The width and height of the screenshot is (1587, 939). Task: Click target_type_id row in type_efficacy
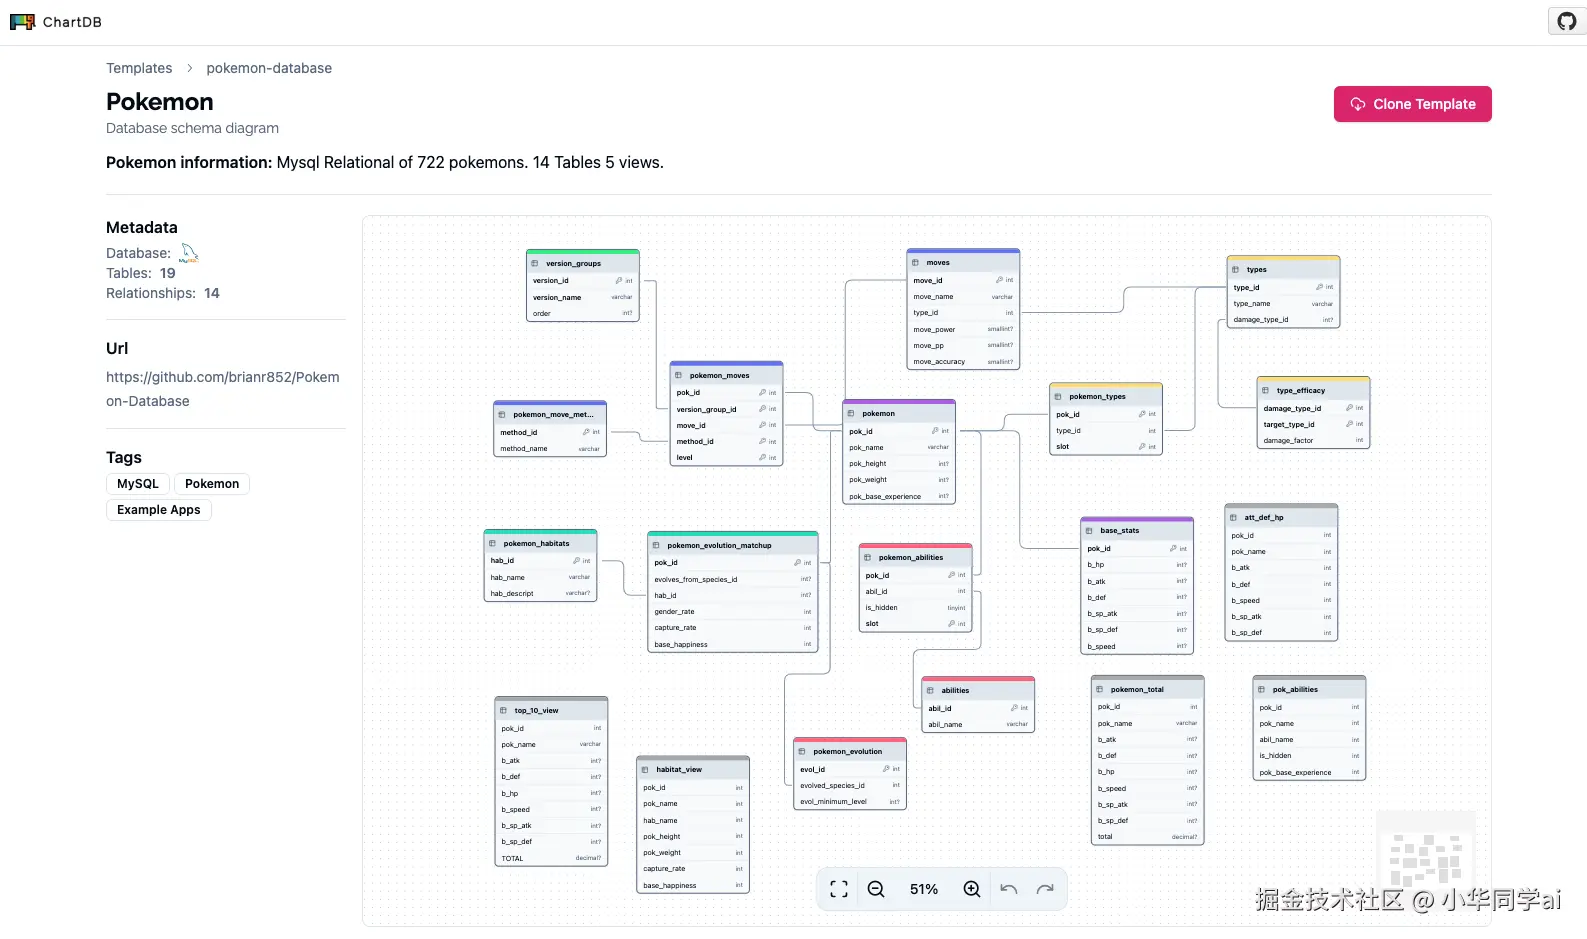tap(1313, 424)
